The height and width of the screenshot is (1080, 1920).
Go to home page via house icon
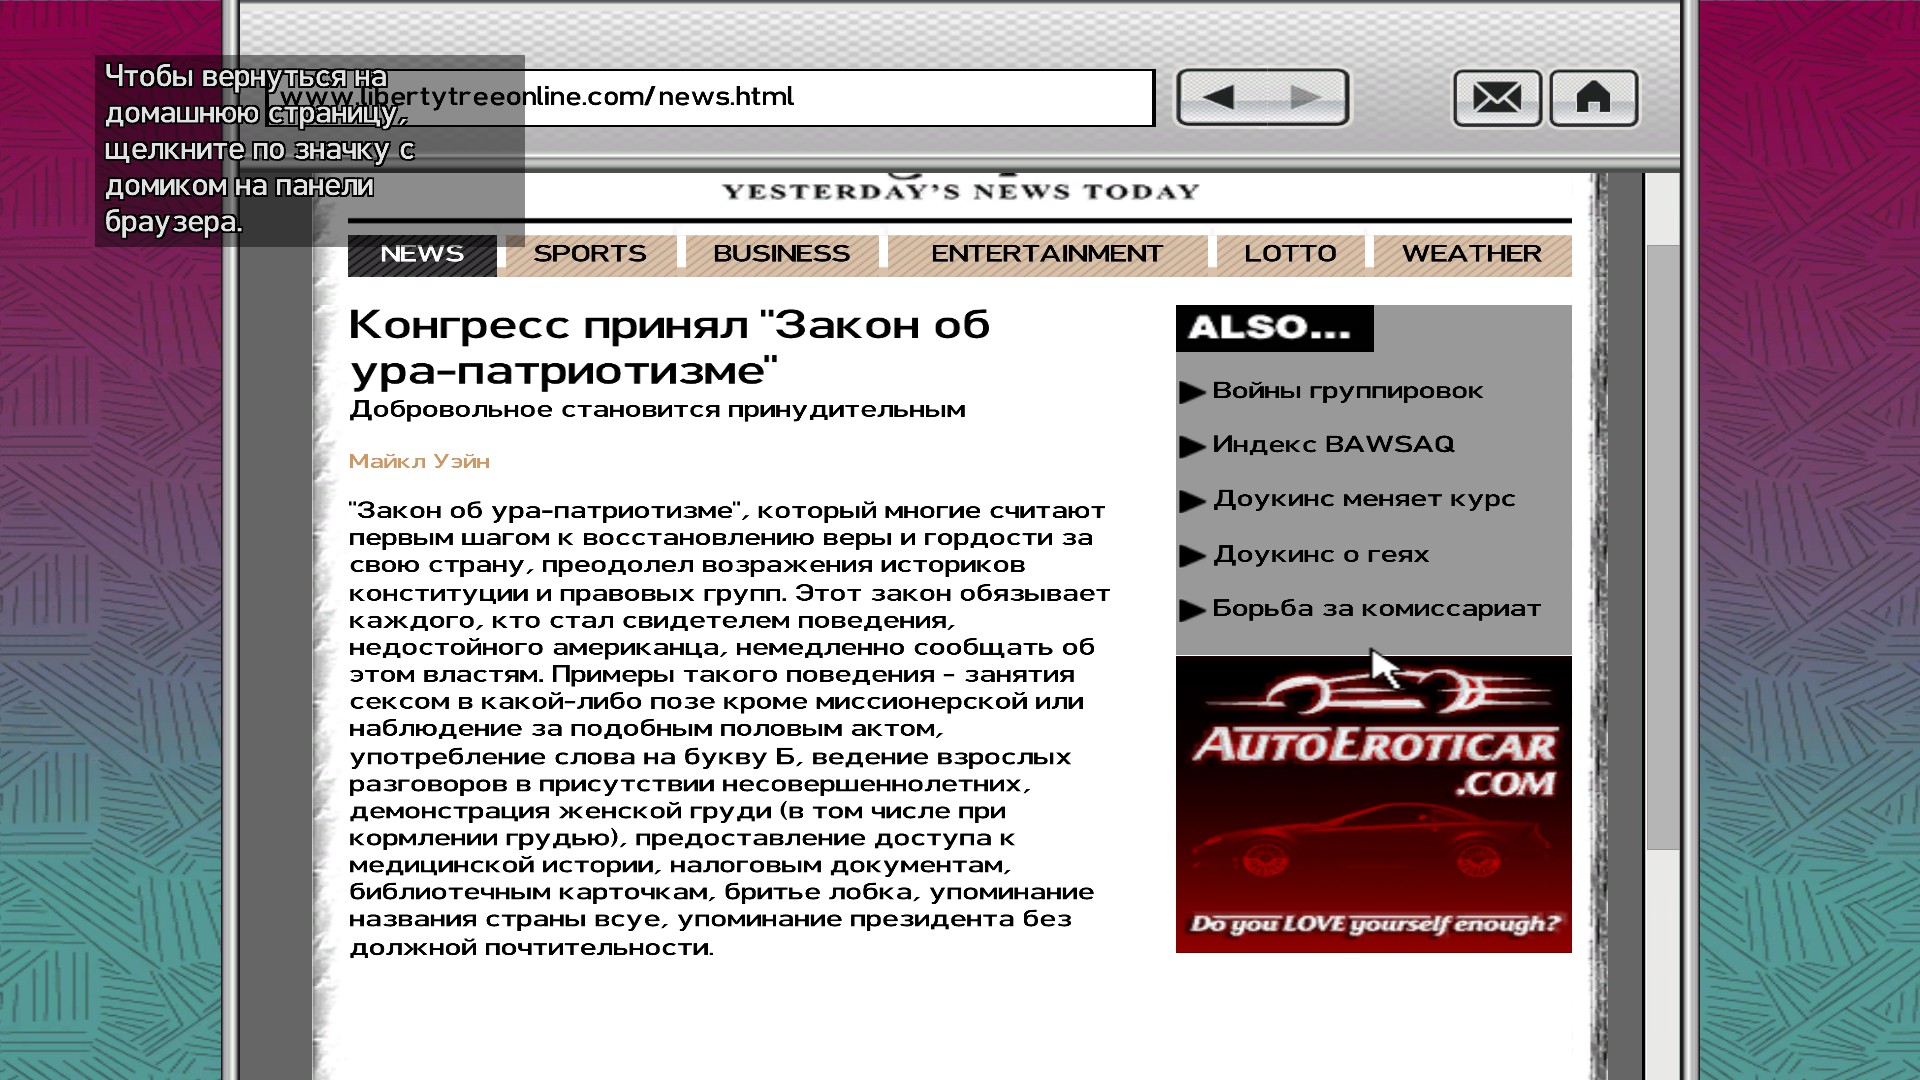[x=1593, y=98]
